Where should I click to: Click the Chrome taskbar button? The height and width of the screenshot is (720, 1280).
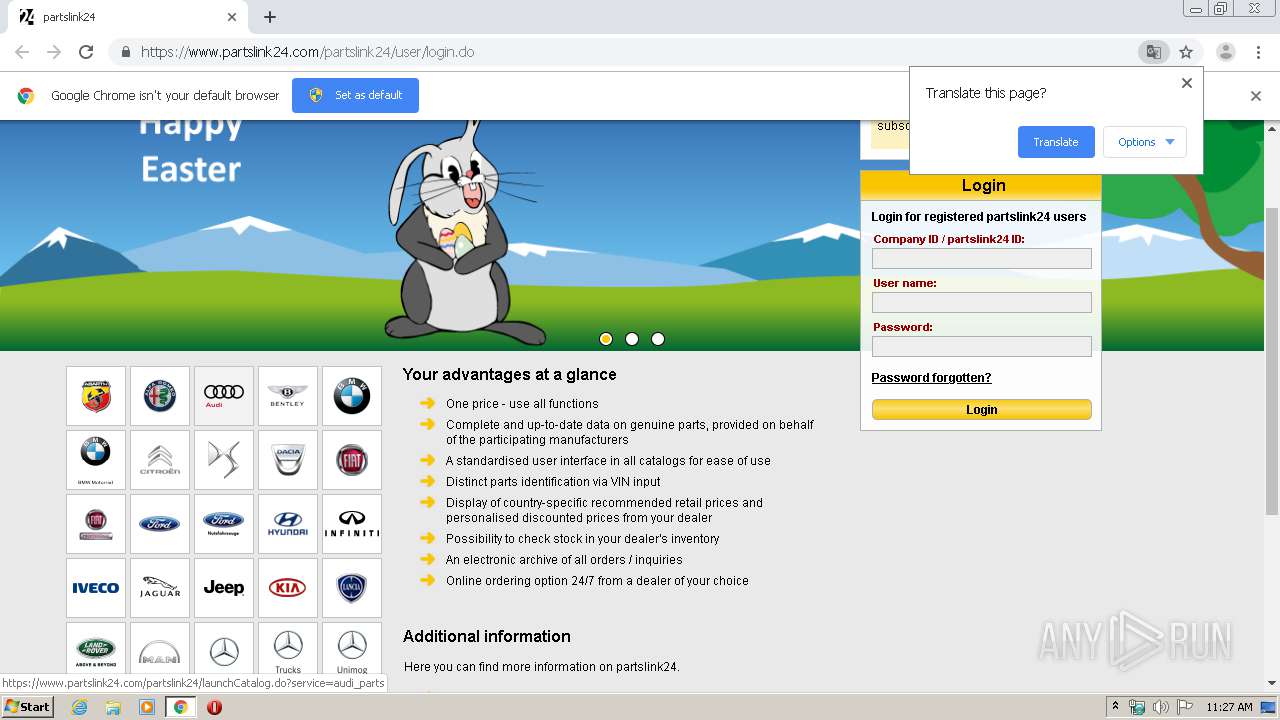click(x=181, y=707)
